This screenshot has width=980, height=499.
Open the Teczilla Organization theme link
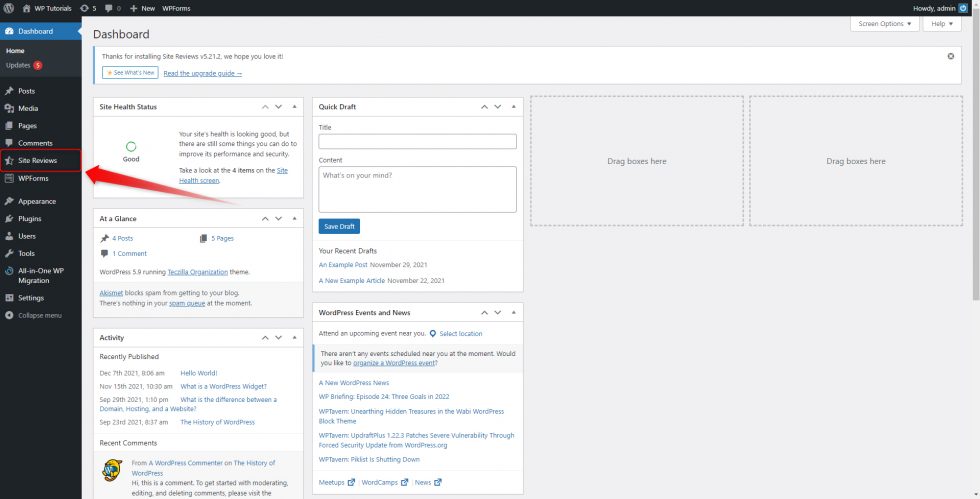coord(198,272)
